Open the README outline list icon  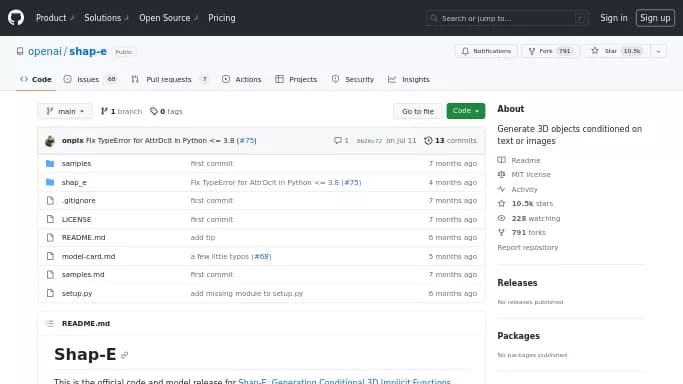[50, 323]
